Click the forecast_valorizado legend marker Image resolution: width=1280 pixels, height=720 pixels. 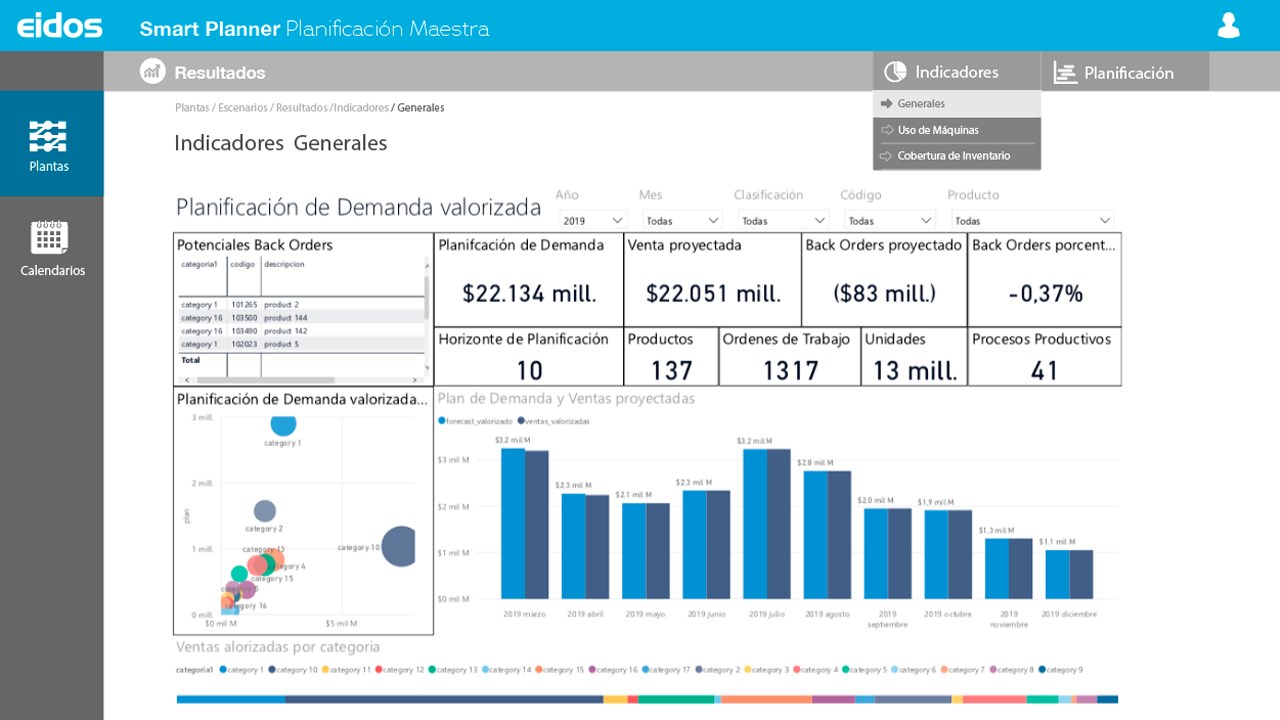442,422
